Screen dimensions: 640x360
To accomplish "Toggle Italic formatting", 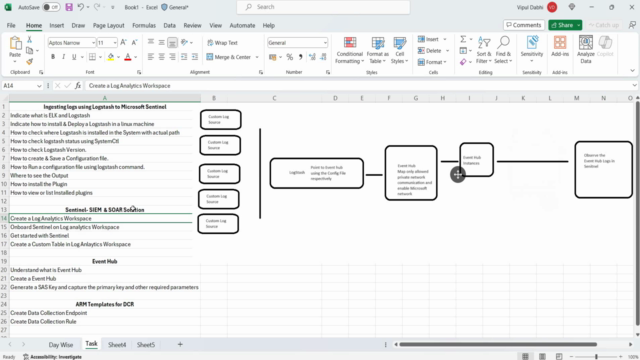I will point(63,57).
